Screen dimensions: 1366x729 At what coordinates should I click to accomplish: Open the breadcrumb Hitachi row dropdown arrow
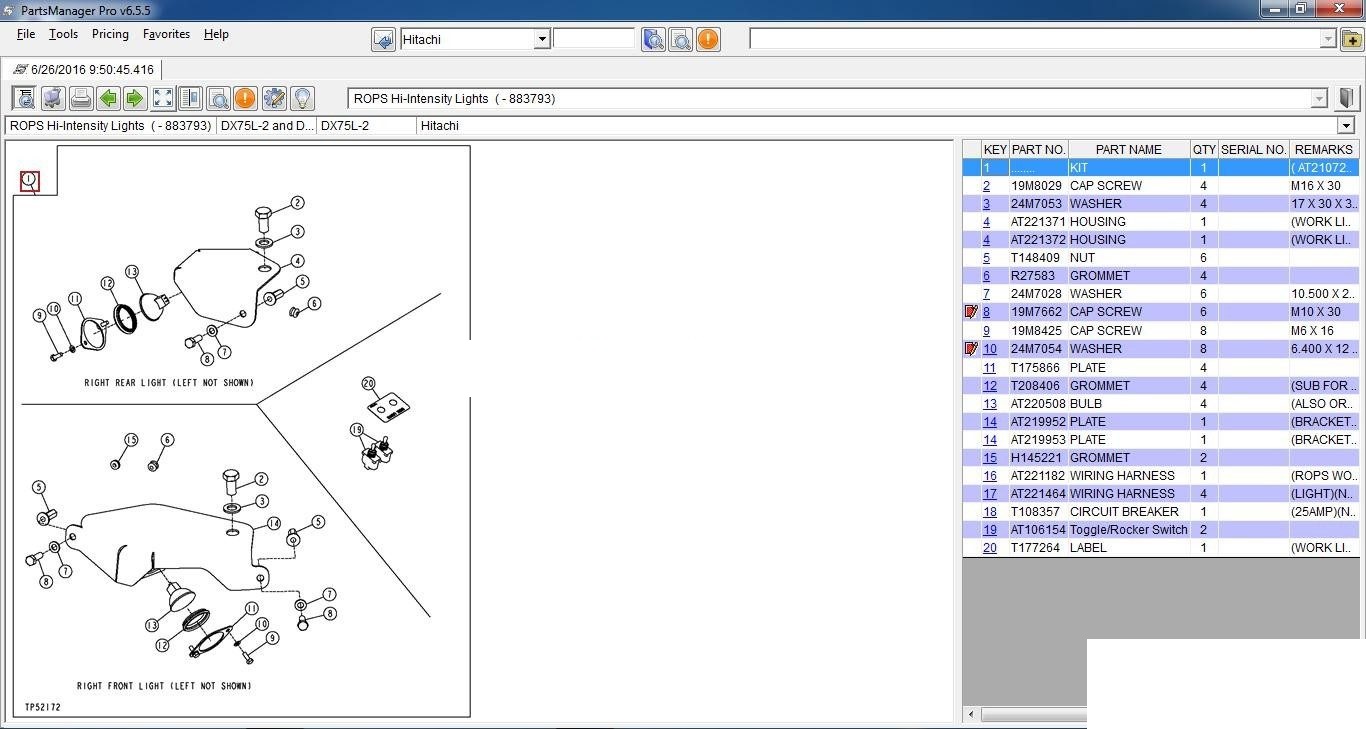point(1346,126)
